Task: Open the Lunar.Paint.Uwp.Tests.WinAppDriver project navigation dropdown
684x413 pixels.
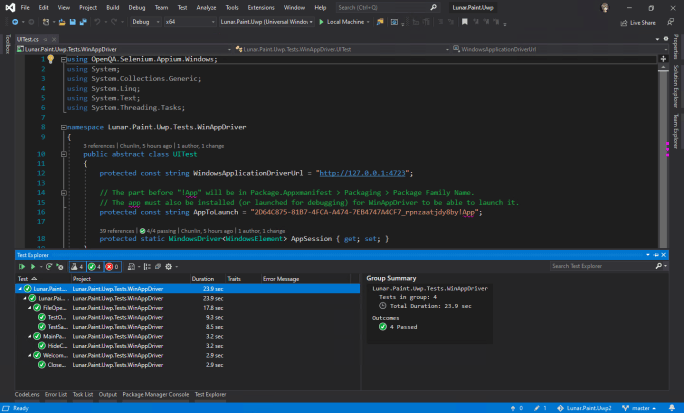Action: (124, 49)
